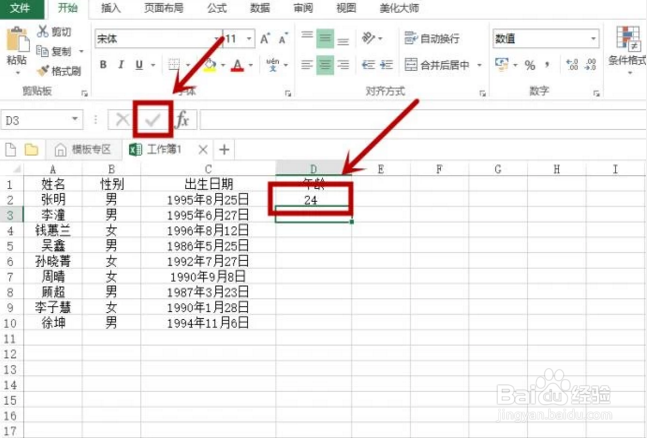Viewport: 648px width, 438px height.
Task: Apply comma style format
Action: click(548, 65)
